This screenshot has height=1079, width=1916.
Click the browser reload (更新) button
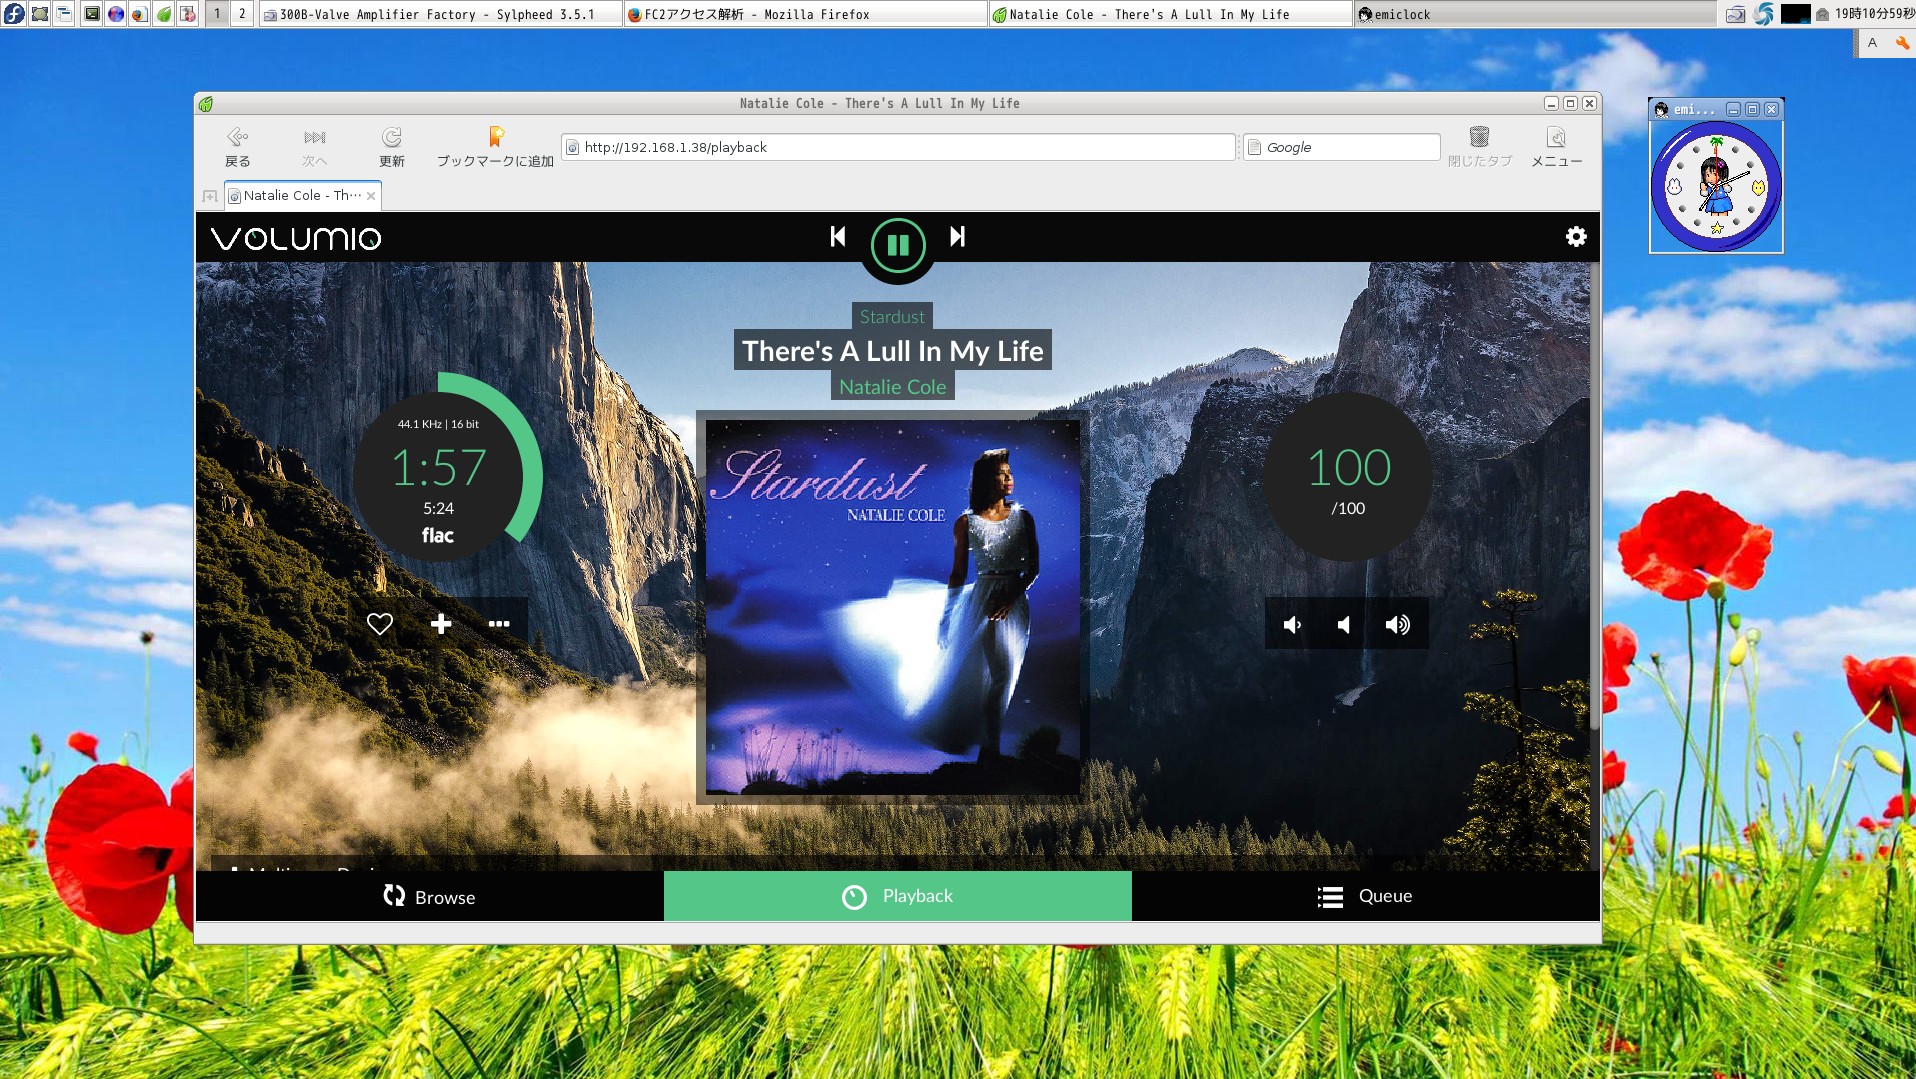[391, 146]
